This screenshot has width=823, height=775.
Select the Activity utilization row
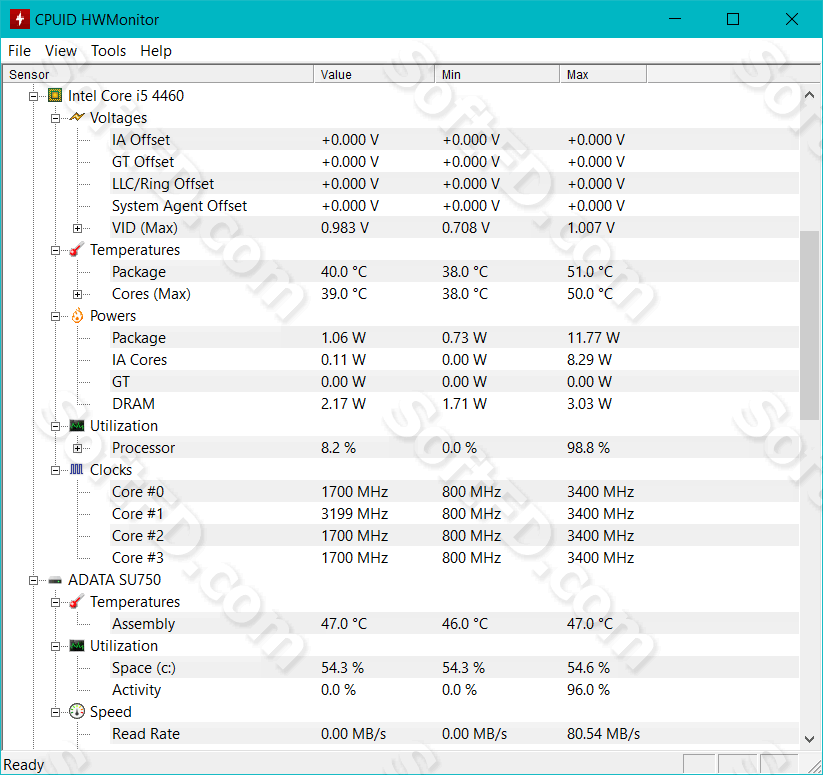pyautogui.click(x=455, y=689)
